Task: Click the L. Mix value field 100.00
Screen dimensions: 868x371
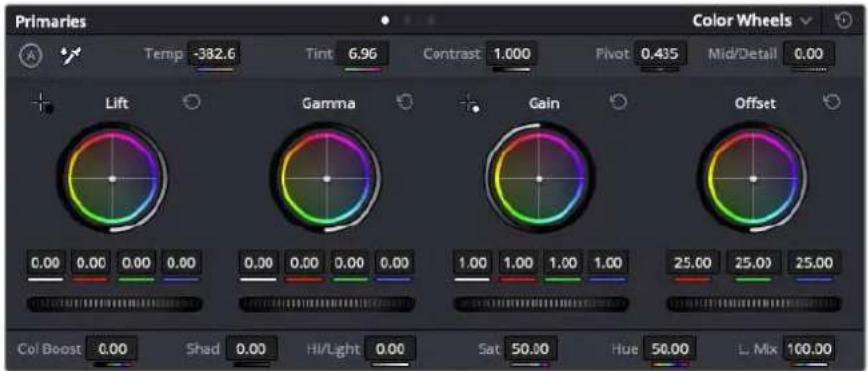Action: point(809,349)
